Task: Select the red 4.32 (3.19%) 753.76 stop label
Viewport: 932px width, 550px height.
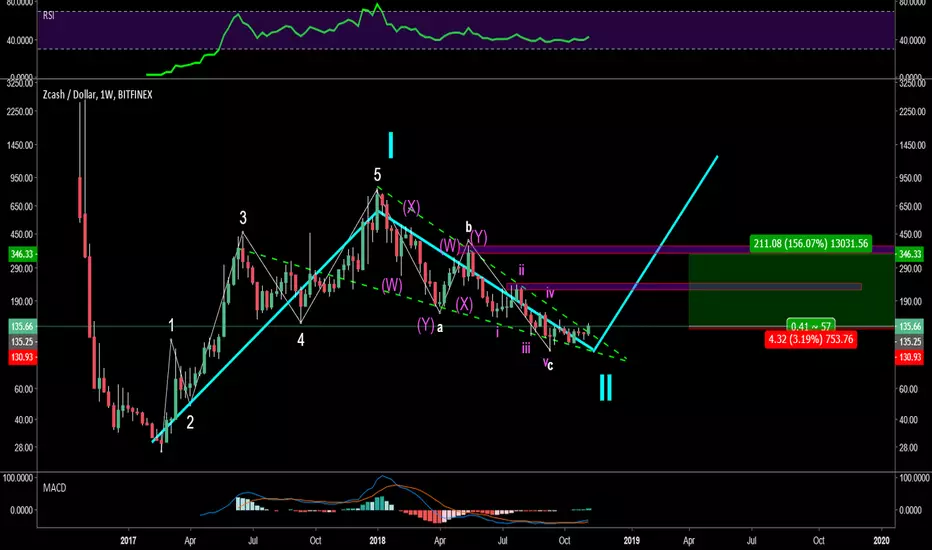Action: [811, 340]
